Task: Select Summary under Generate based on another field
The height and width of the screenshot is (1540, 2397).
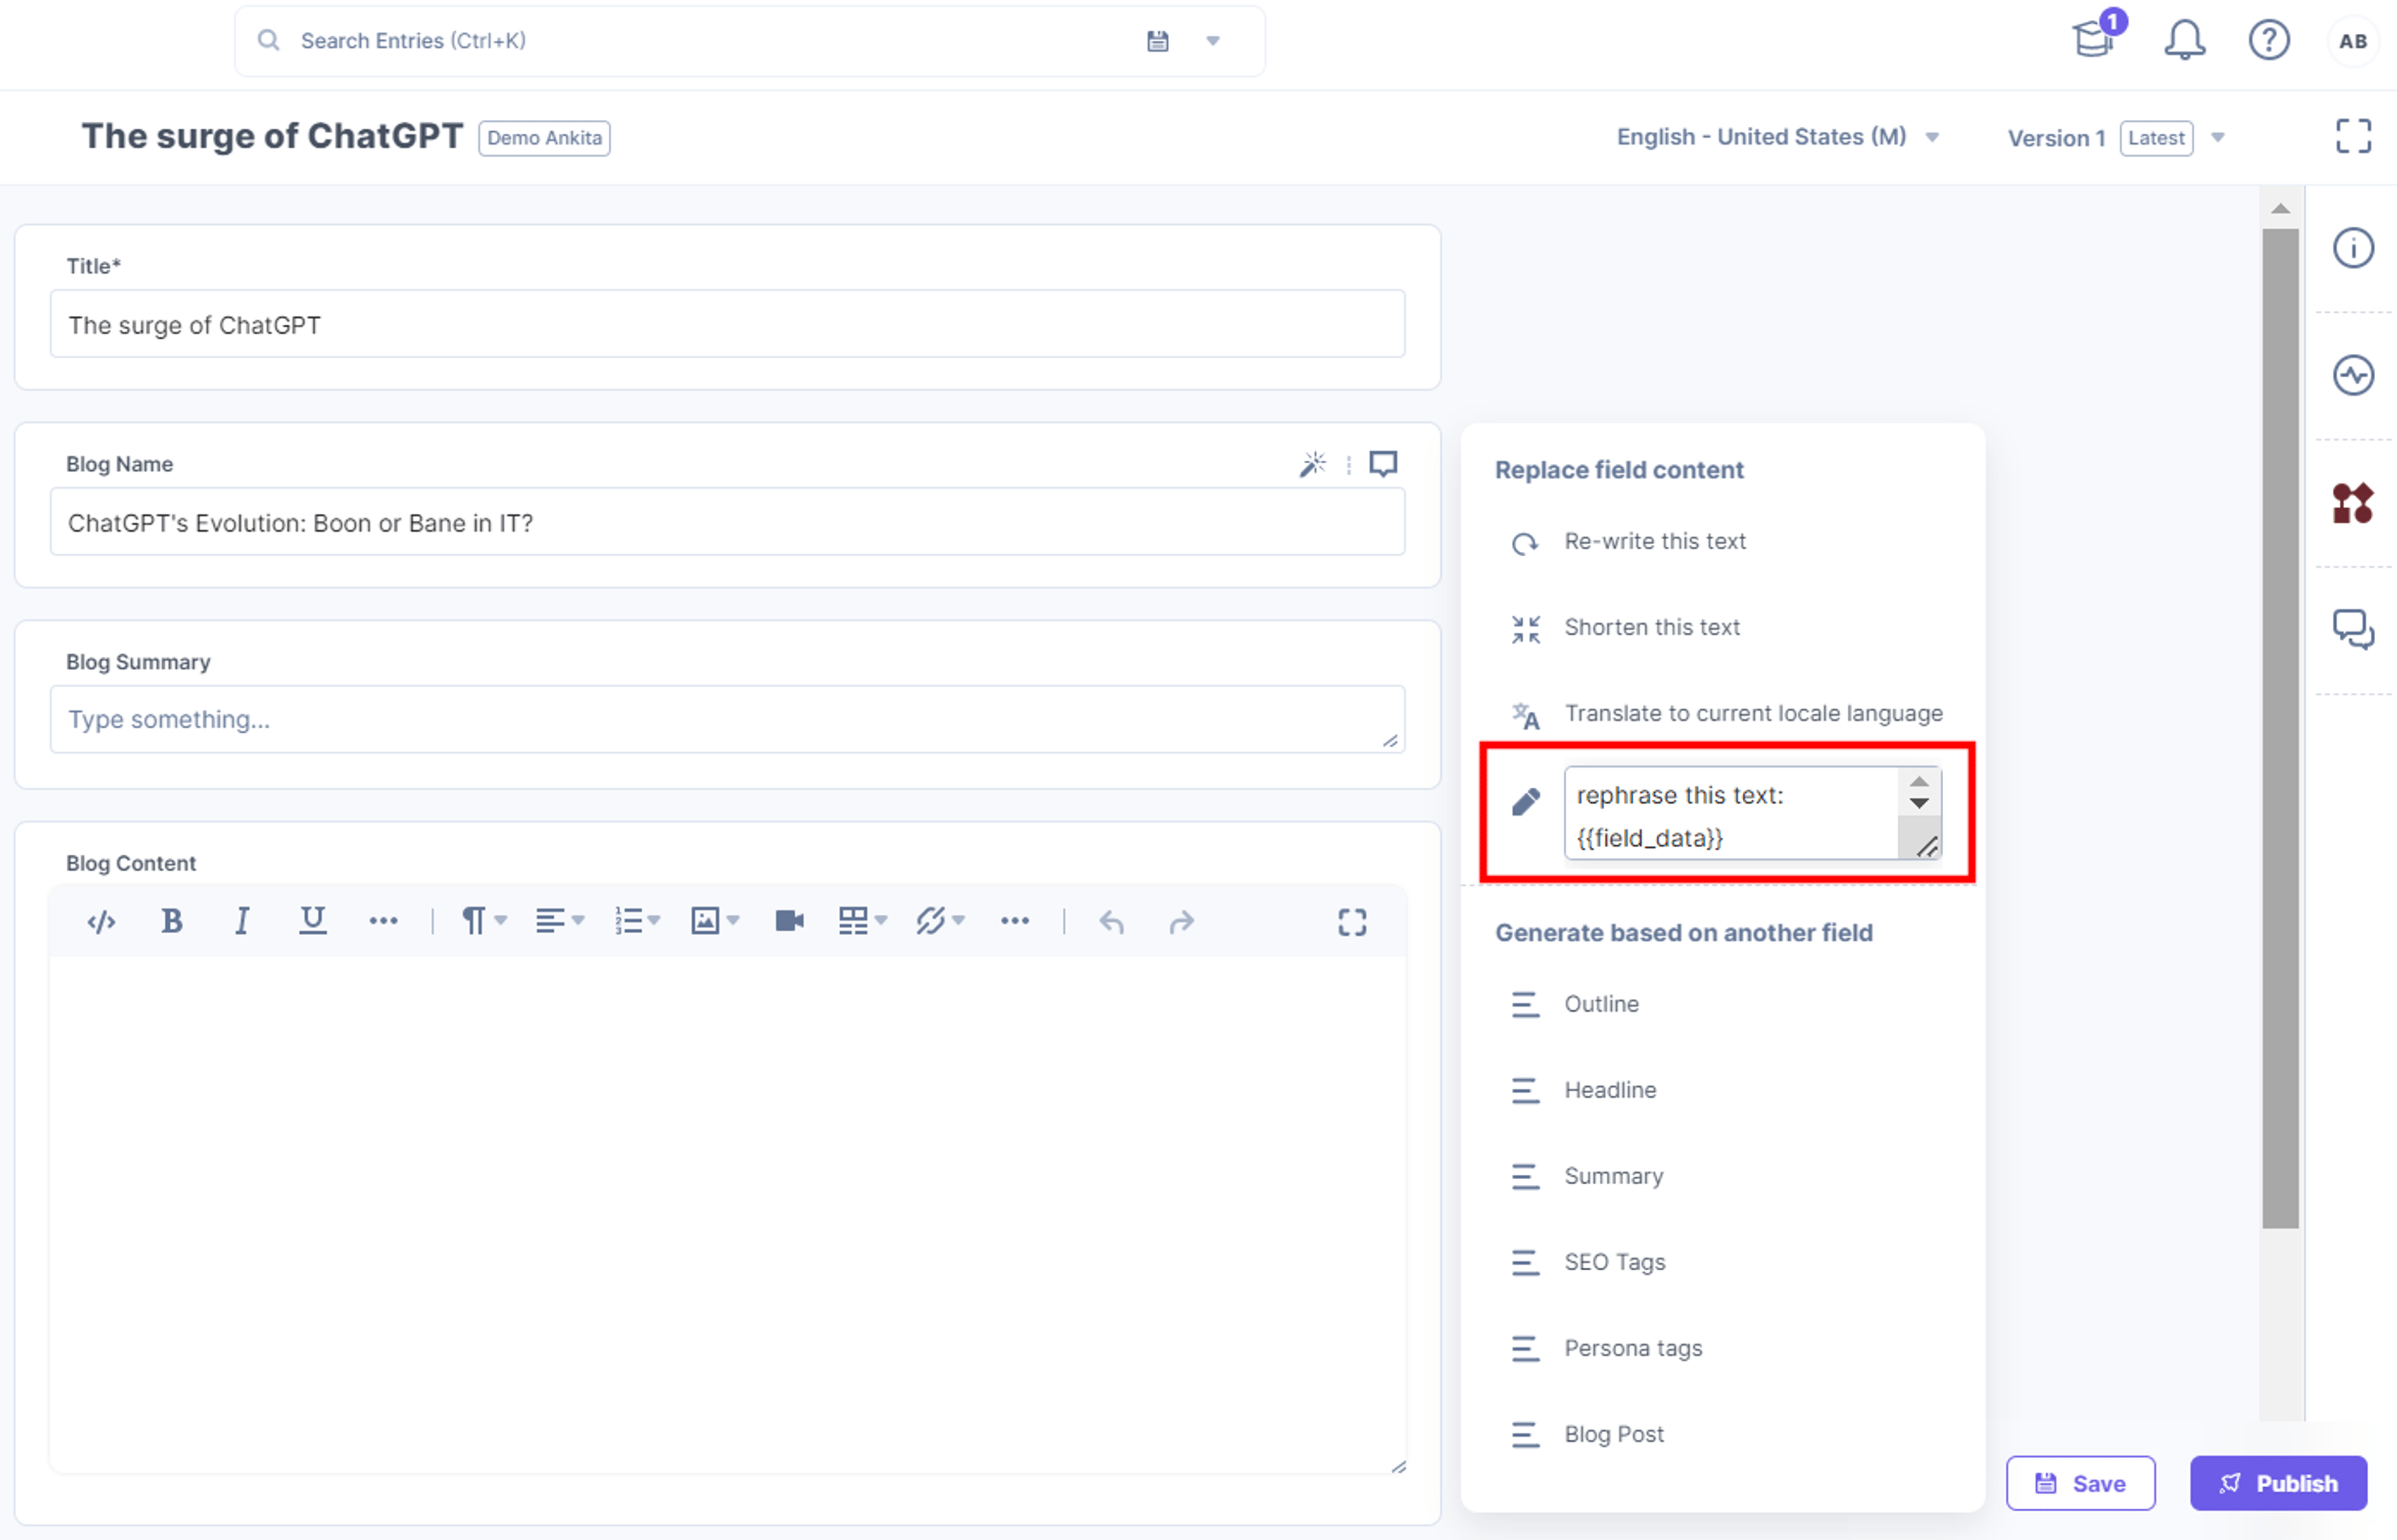Action: [x=1613, y=1177]
